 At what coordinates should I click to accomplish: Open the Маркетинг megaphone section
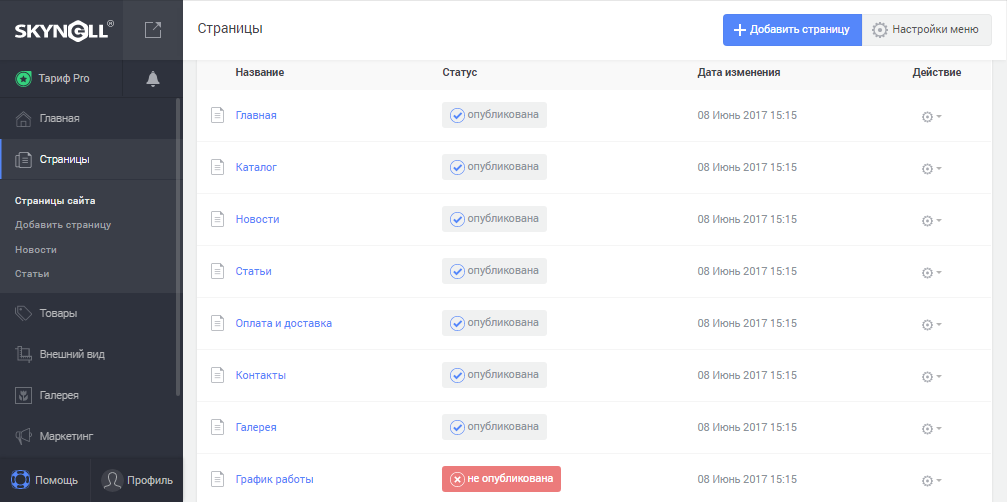(65, 436)
